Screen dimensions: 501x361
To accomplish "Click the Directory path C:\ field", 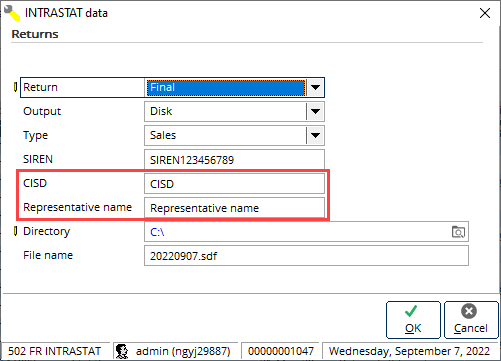I will pos(306,232).
